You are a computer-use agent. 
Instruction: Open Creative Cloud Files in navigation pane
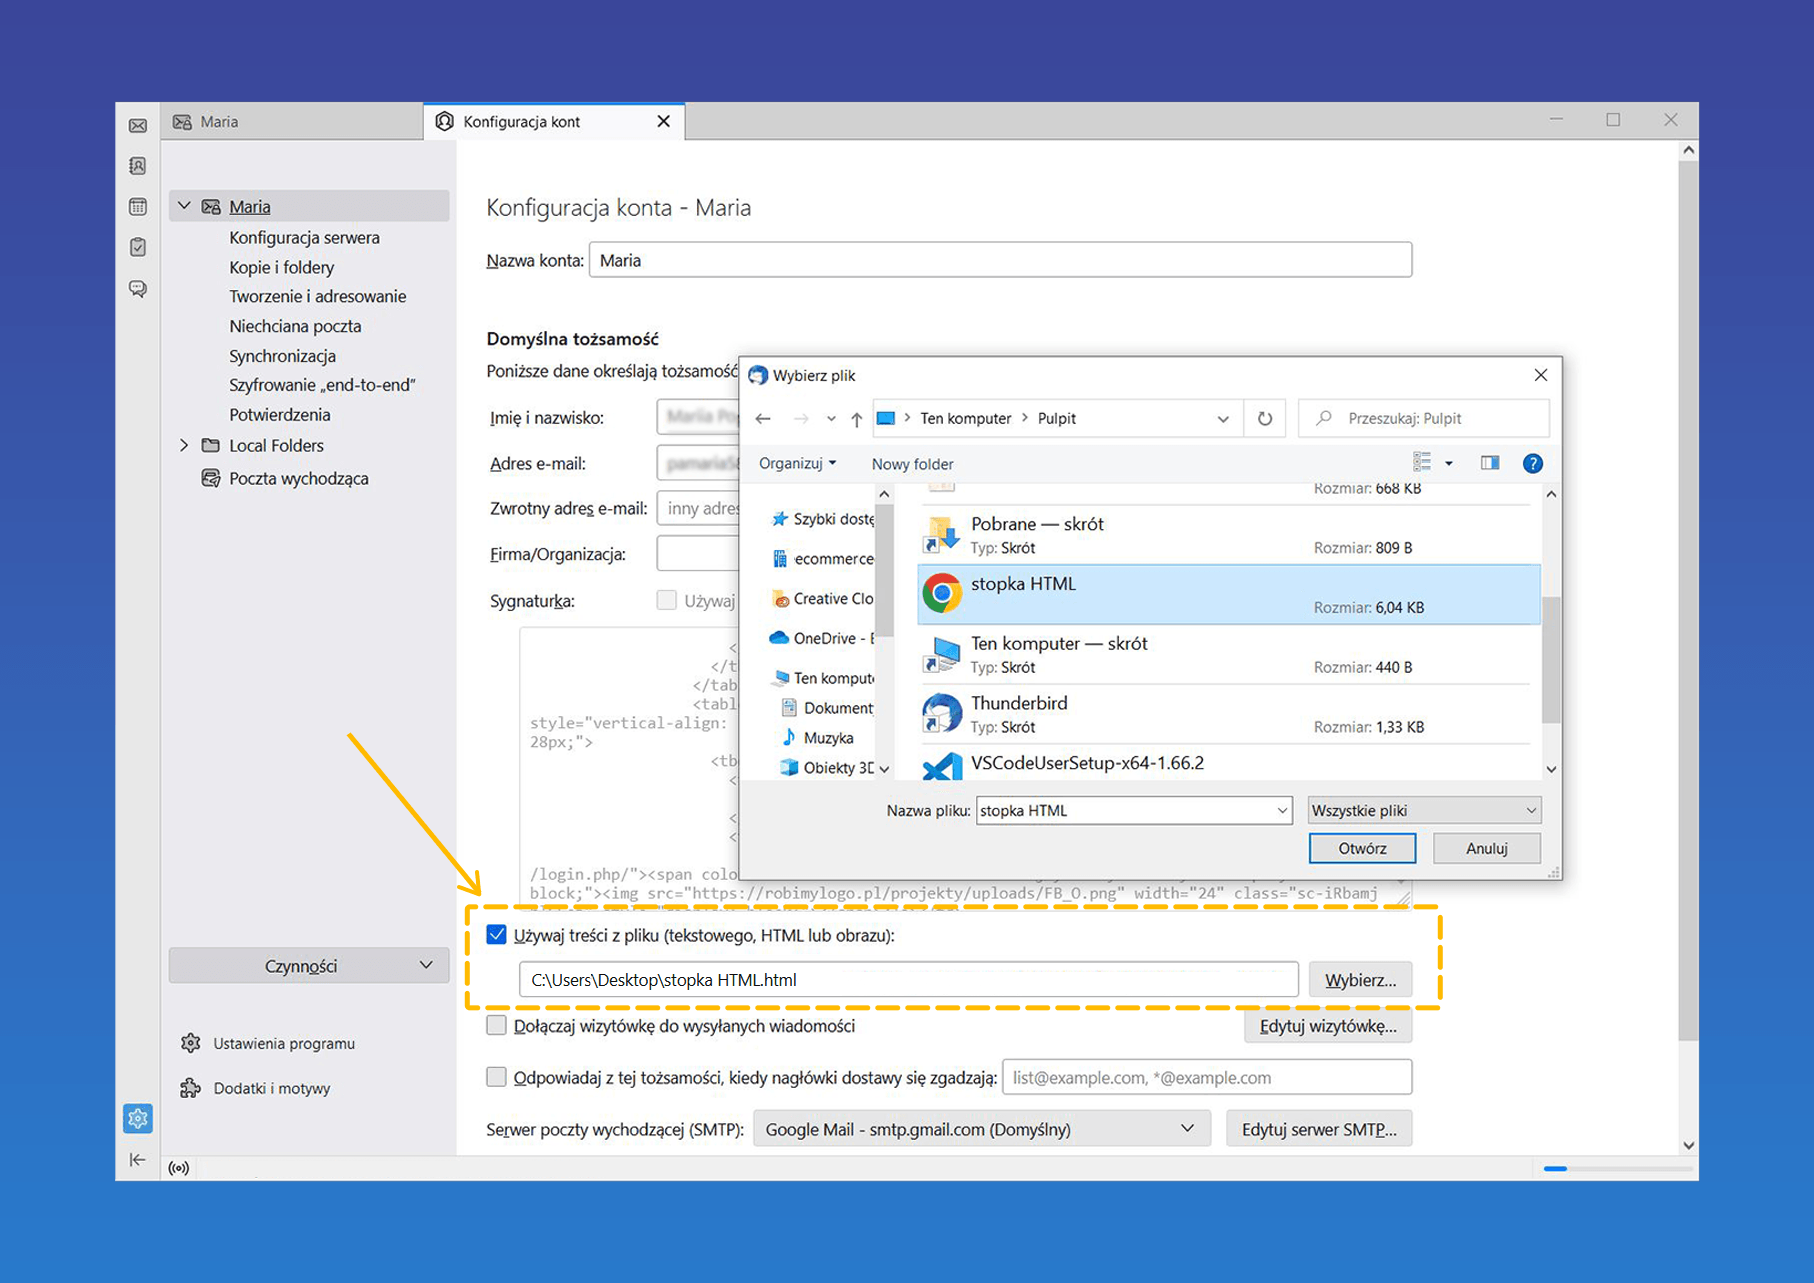coord(822,598)
